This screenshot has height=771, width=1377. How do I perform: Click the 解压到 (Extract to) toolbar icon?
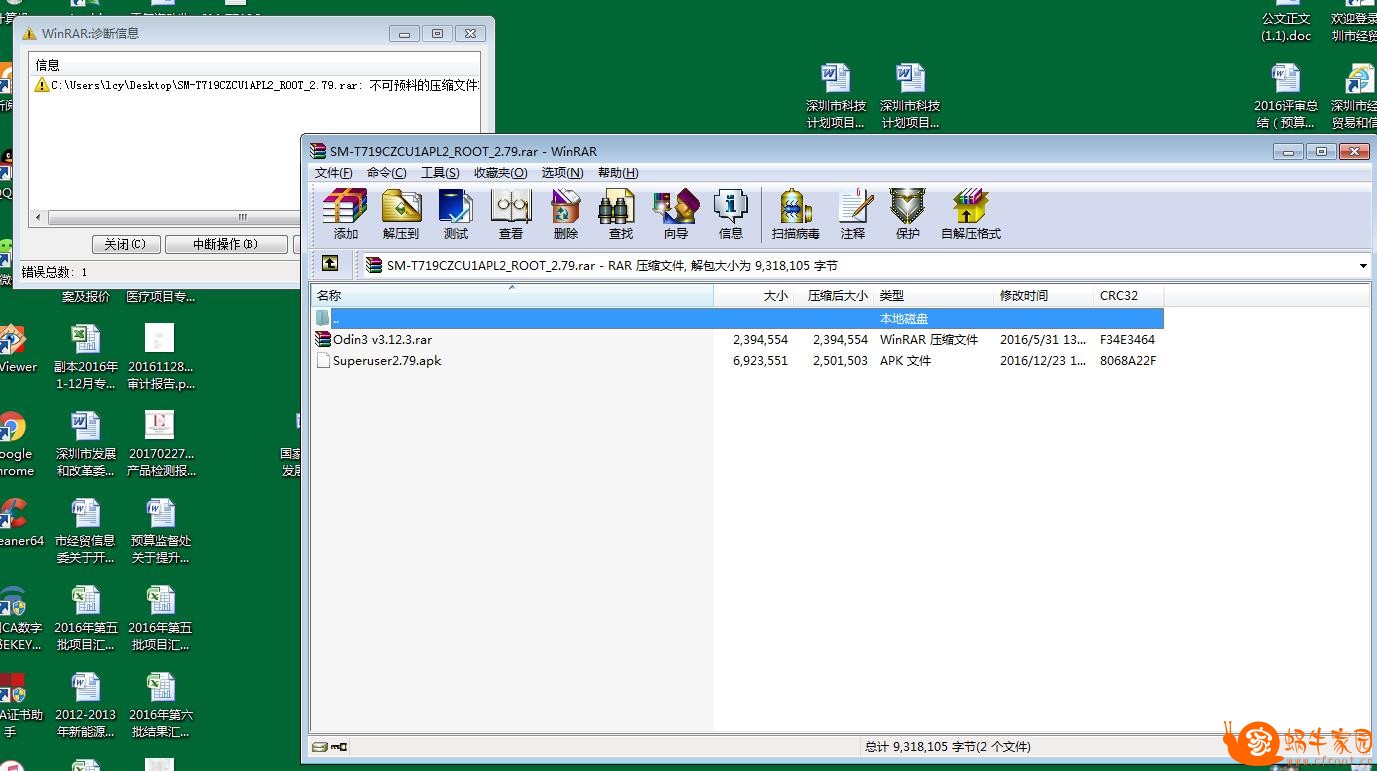pos(401,214)
